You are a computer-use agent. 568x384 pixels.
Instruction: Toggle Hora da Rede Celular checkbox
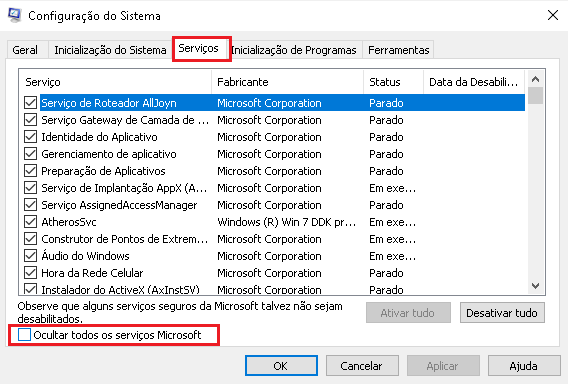(30, 273)
